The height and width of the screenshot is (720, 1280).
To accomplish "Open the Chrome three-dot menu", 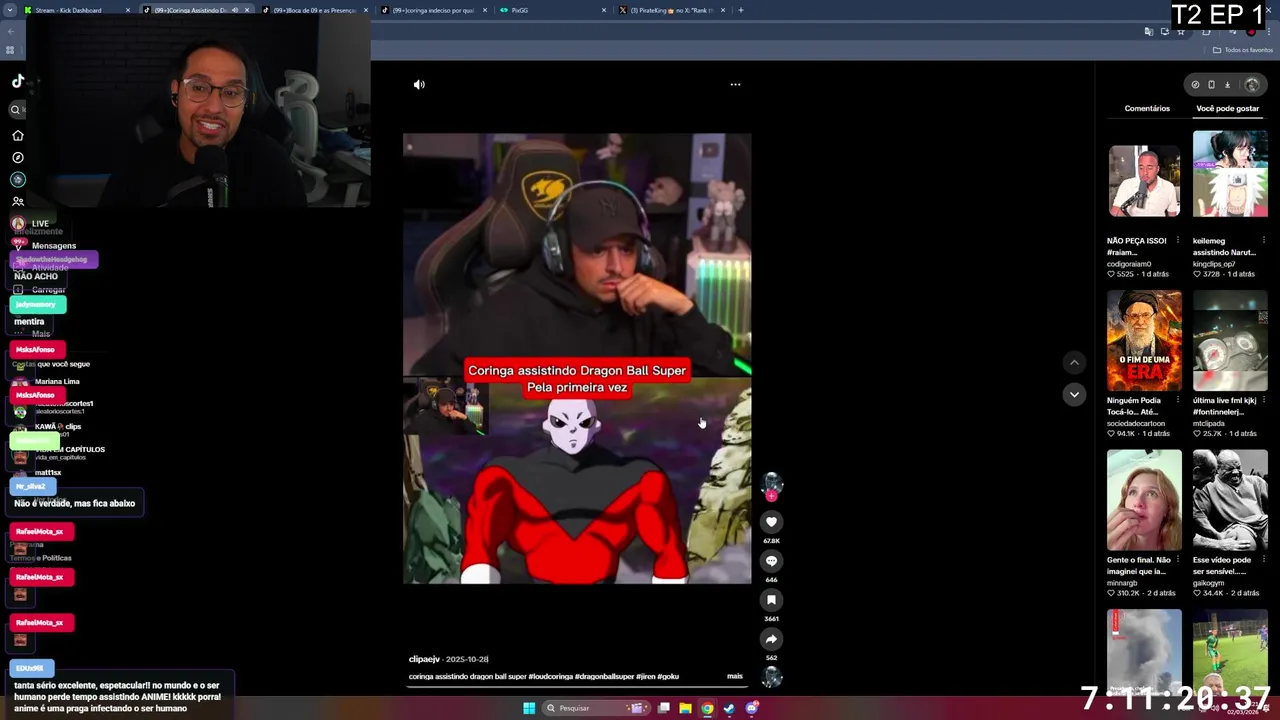I will coord(1269,32).
